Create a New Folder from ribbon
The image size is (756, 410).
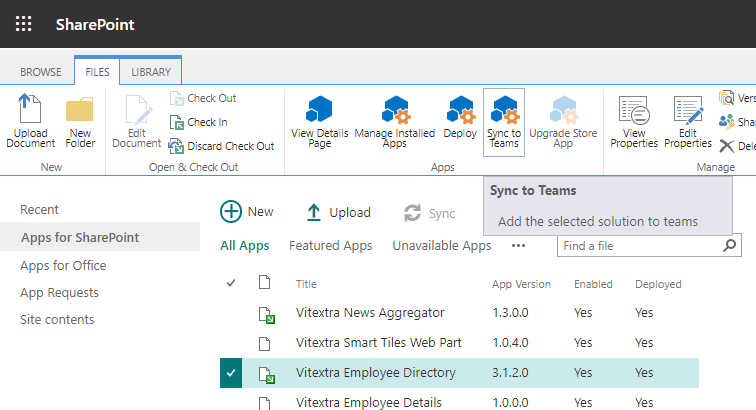pos(80,121)
